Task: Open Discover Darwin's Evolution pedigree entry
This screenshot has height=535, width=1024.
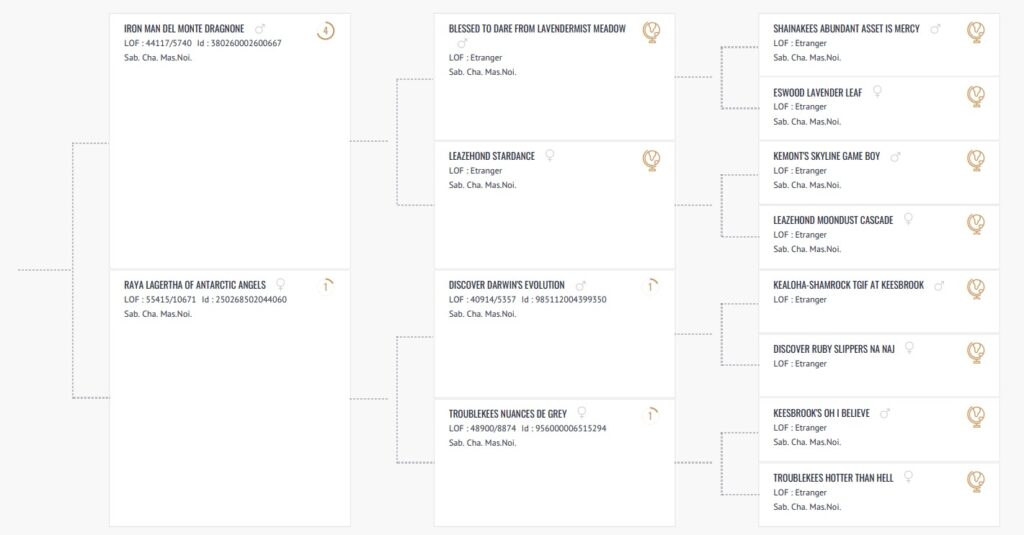Action: coord(506,285)
